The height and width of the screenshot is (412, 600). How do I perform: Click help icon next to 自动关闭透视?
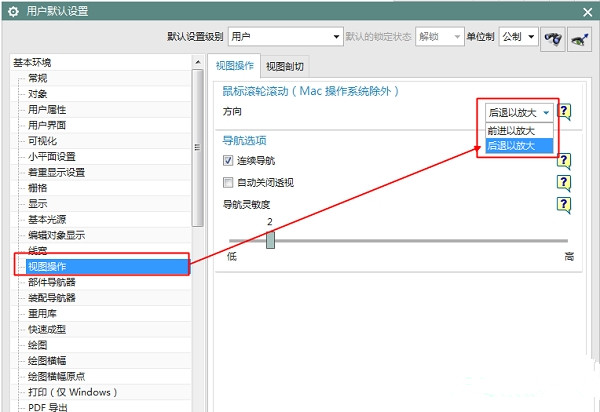coord(564,182)
